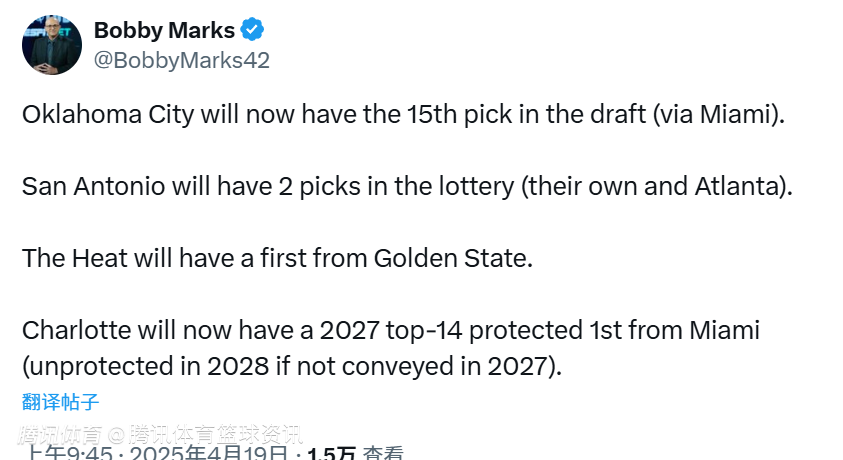This screenshot has width=843, height=460.
Task: Click the San Antonio lottery picks sentence
Action: coord(400,186)
